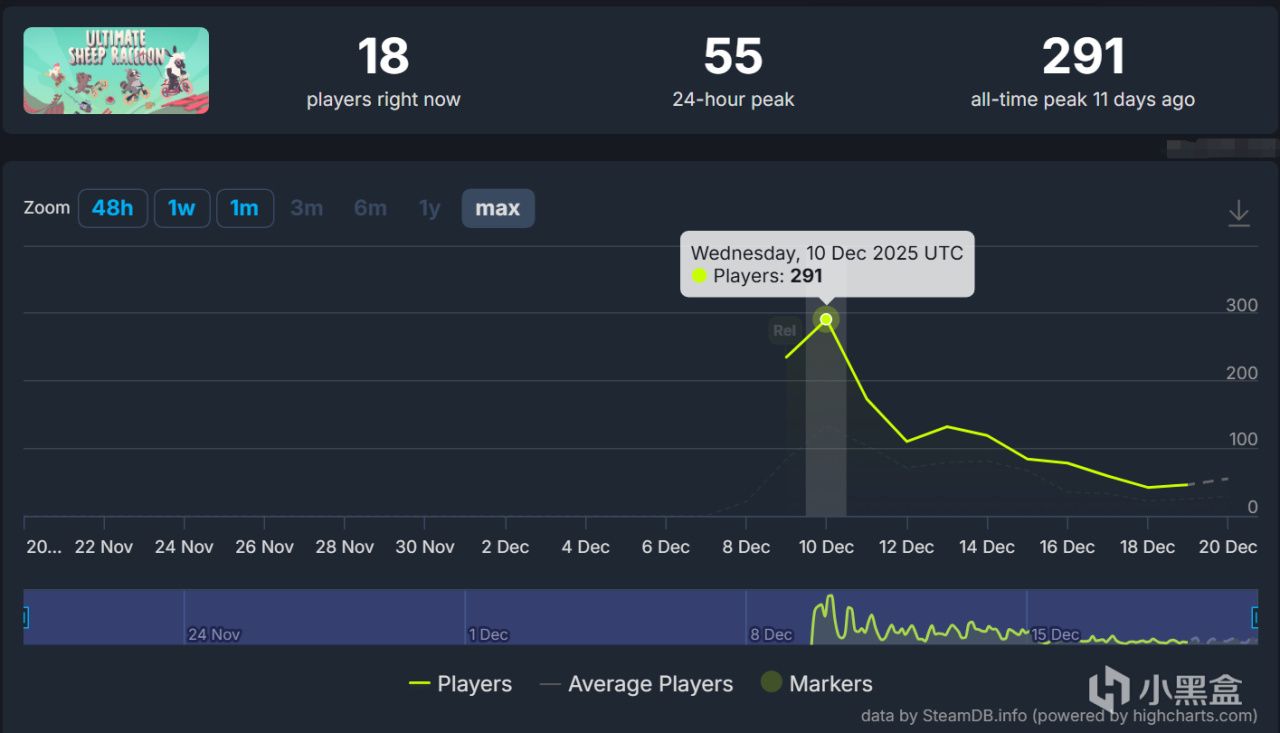Click the Ultimate Sheep Raccoon game thumbnail
Viewport: 1280px width, 733px height.
[x=116, y=70]
